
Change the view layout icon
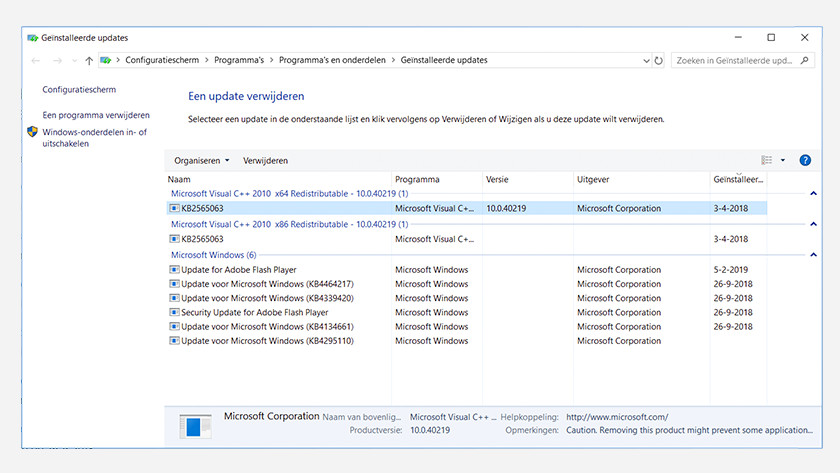pos(767,160)
